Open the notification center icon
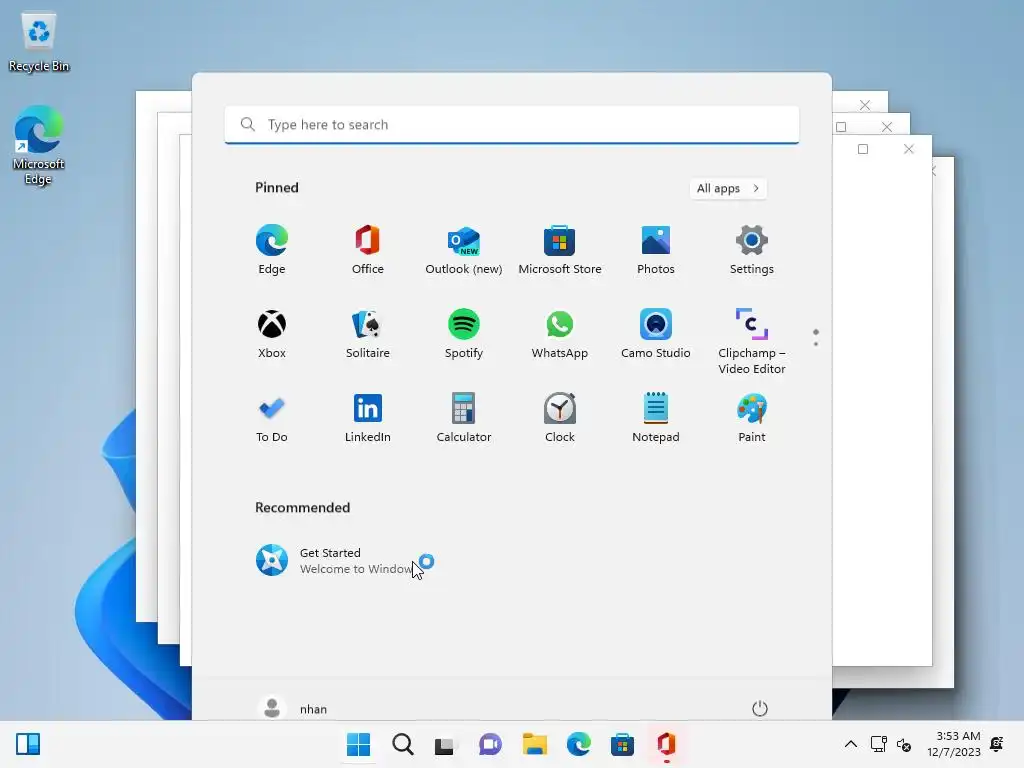The height and width of the screenshot is (768, 1024). coord(997,744)
